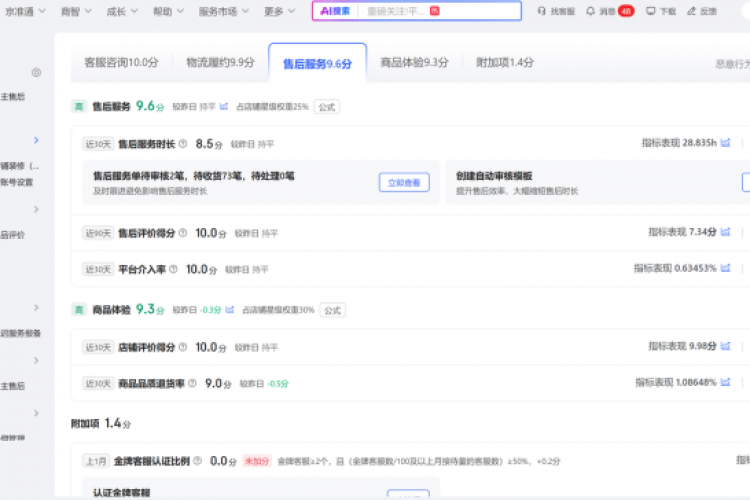
Task: Open chart icon for 指标表现 9.98分
Action: pos(726,346)
